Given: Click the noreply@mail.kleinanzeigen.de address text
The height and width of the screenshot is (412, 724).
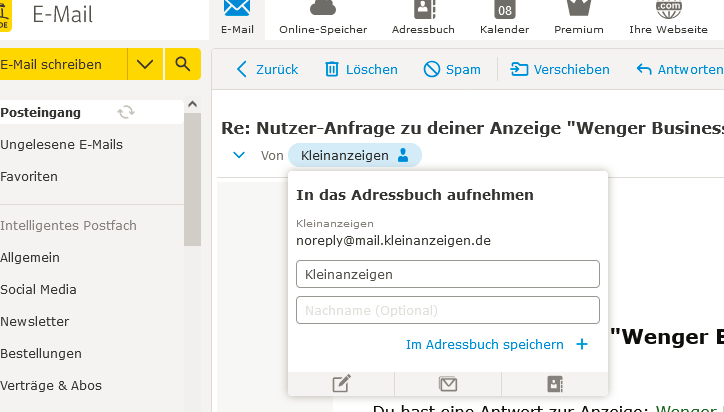Looking at the screenshot, I should click(393, 241).
